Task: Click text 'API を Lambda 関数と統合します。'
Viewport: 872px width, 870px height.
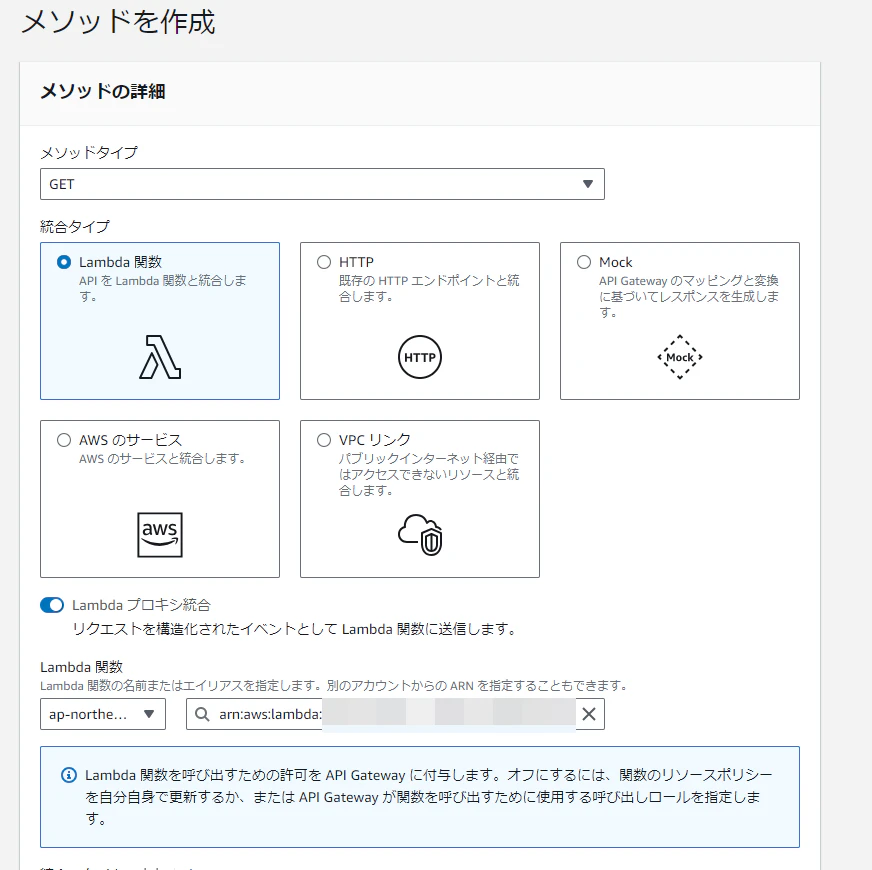Action: (x=162, y=288)
